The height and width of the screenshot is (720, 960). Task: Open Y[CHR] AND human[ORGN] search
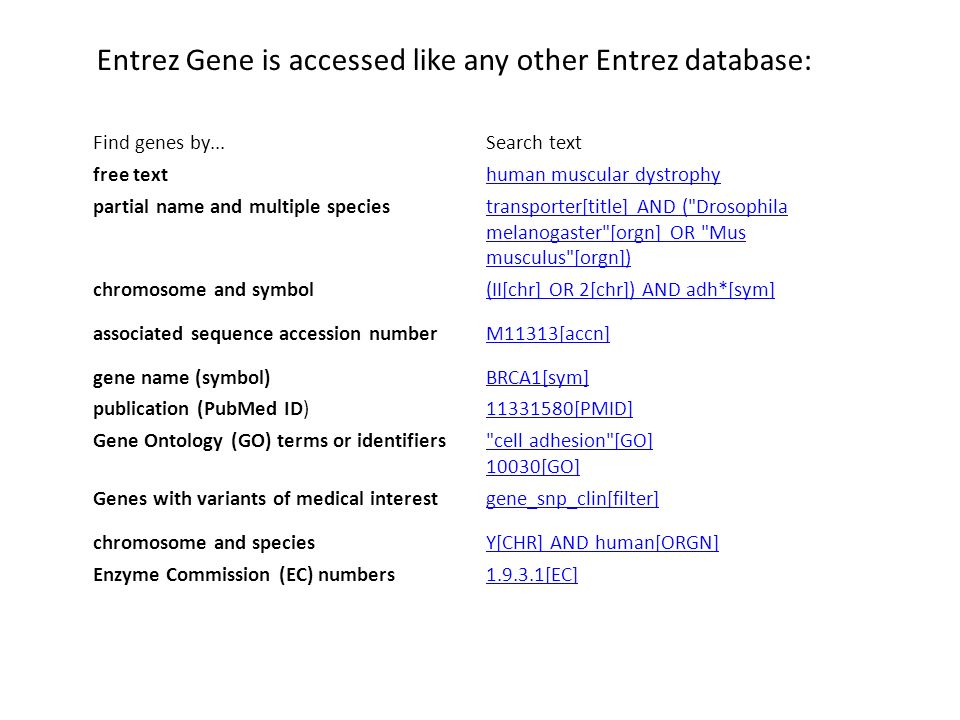602,542
